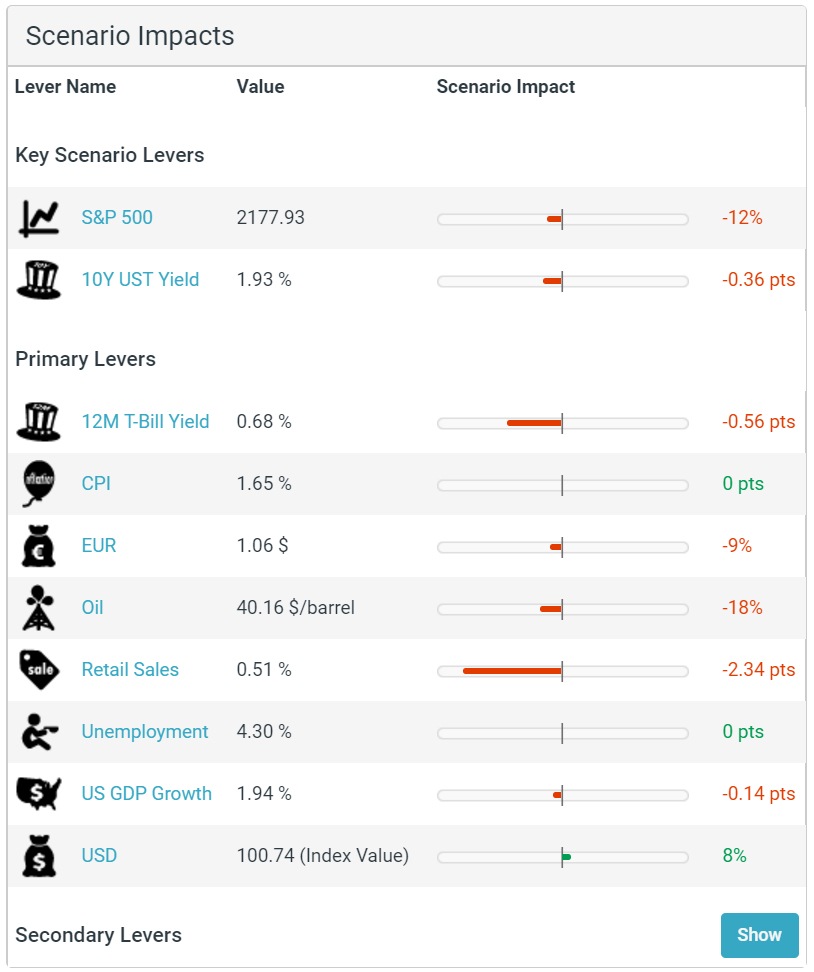Click the Oil lever name link
Screen dimensions: 814x972
92,608
